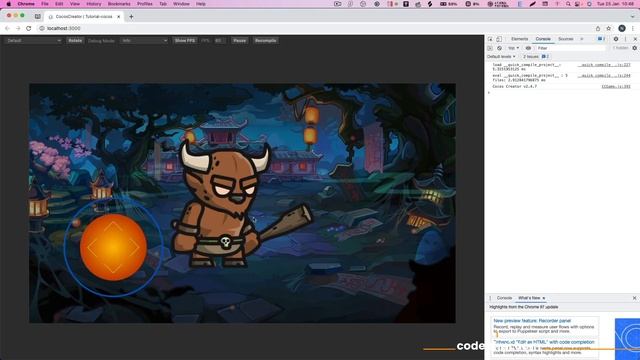Image resolution: width=640 pixels, height=360 pixels.
Task: Click the live expression eye icon
Action: (x=528, y=48)
